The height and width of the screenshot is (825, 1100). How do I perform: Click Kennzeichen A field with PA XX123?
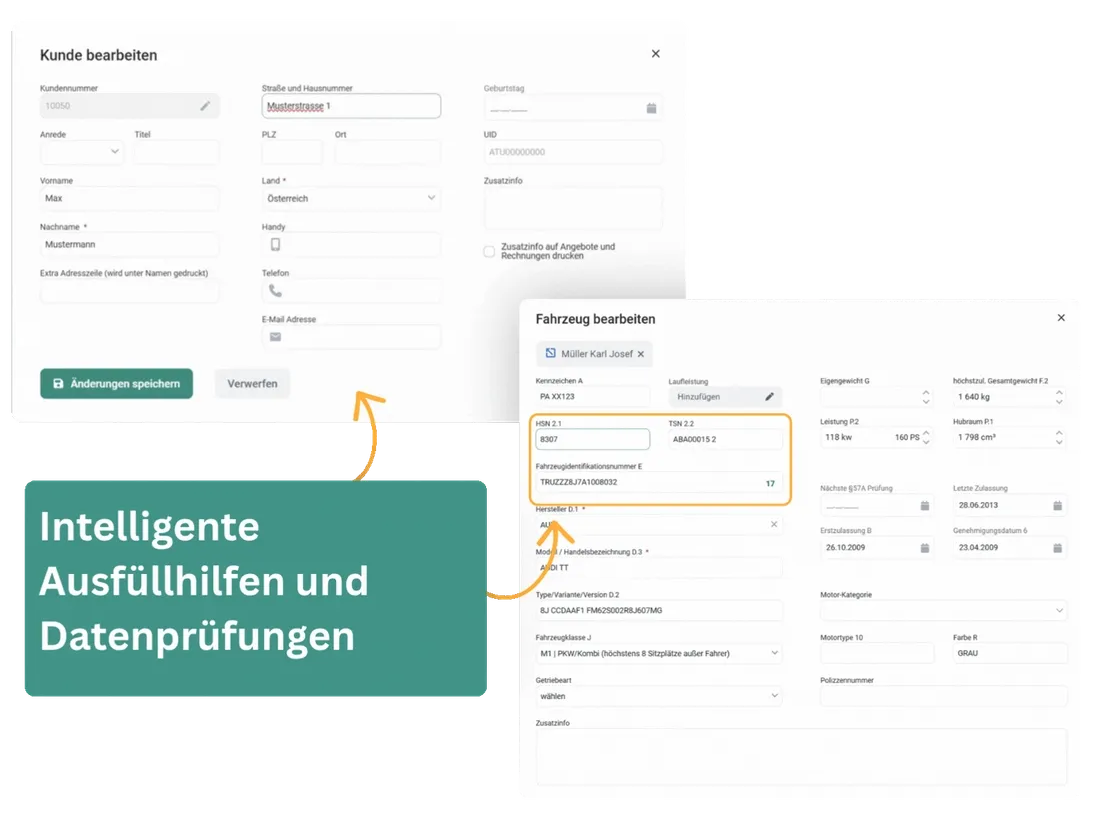[593, 396]
